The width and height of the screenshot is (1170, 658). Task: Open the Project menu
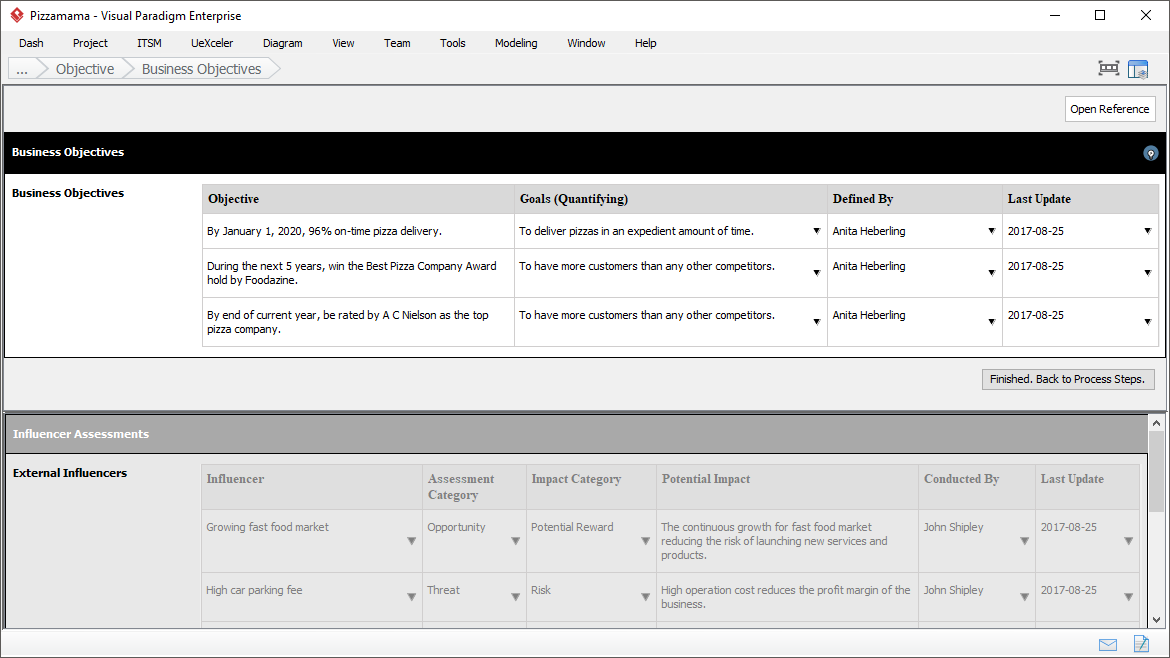[x=90, y=43]
